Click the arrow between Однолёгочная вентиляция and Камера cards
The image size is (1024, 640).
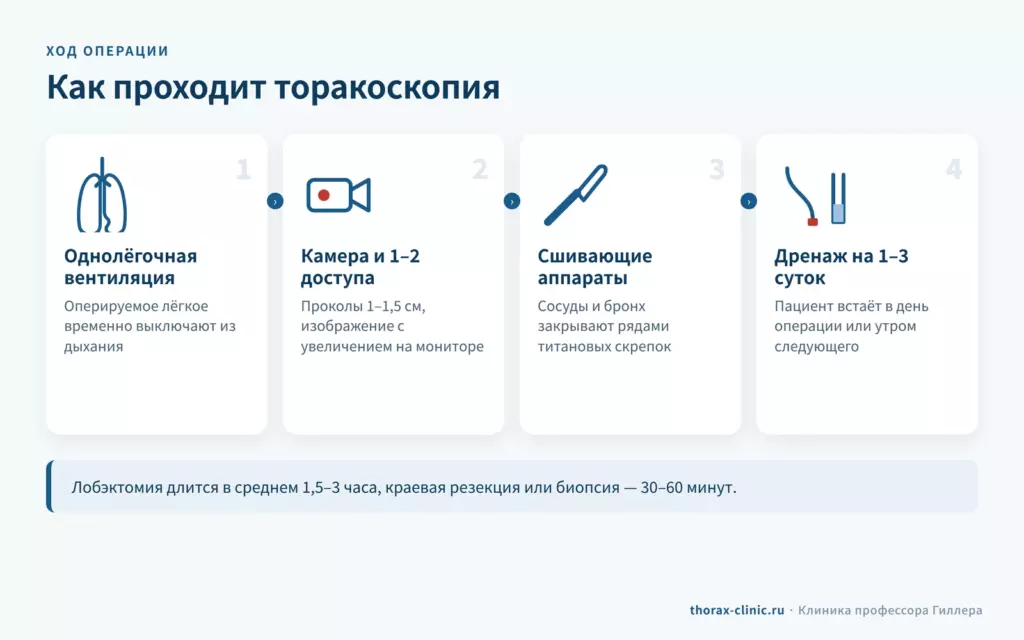click(275, 201)
